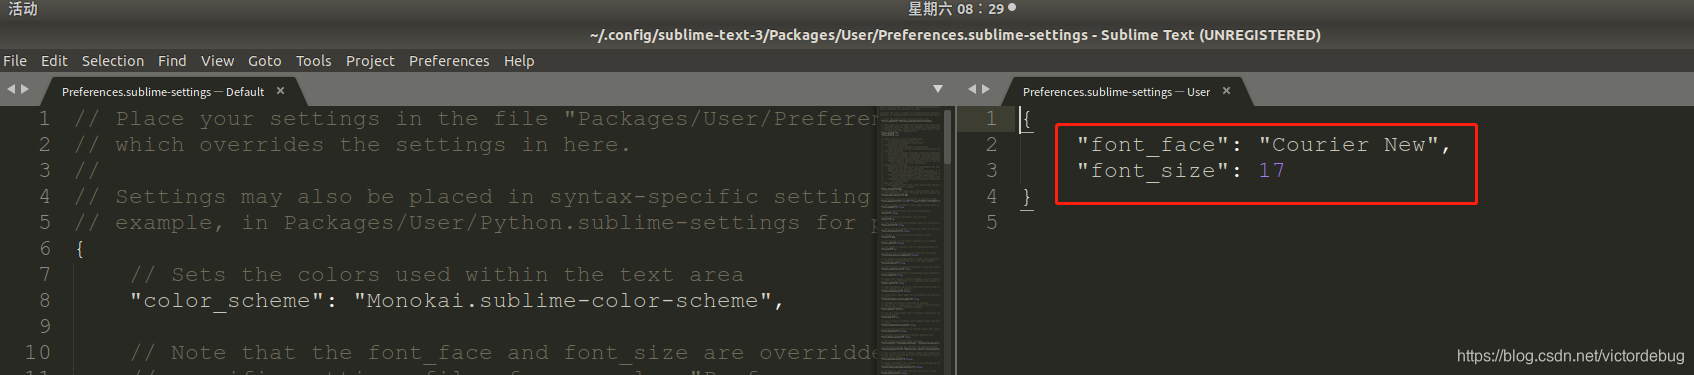Open tab list dropdown in left pane

tap(938, 89)
